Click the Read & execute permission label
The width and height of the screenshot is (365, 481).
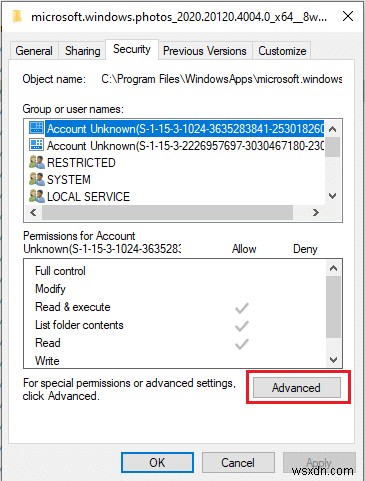[73, 307]
